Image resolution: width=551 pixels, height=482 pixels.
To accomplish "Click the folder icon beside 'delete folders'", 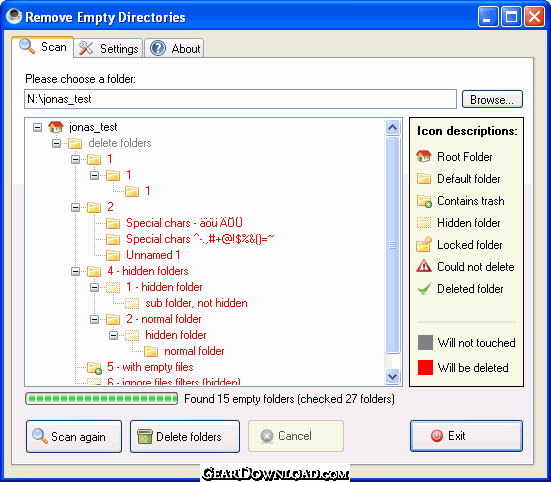I will point(75,143).
